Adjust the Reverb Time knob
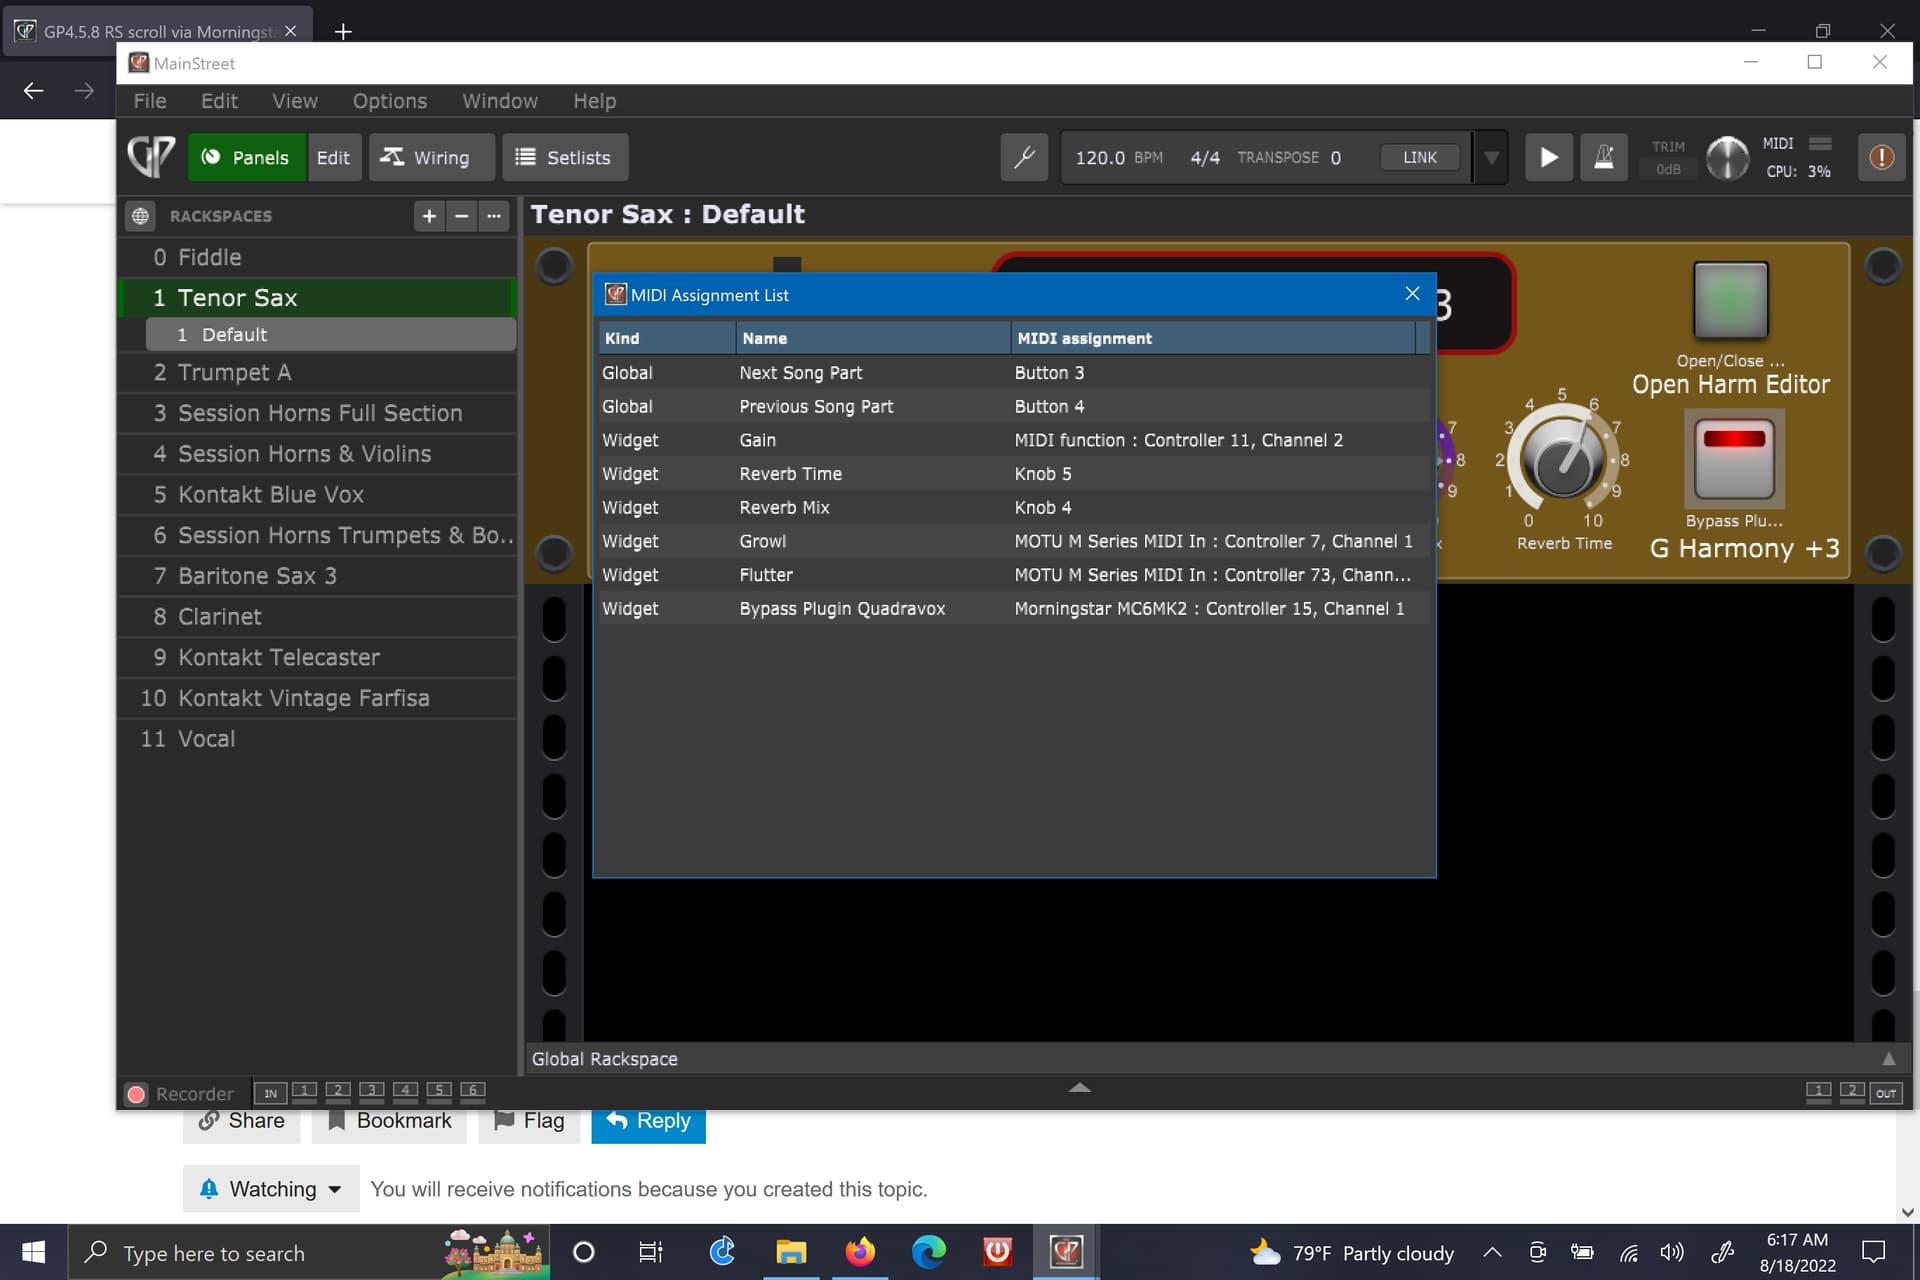This screenshot has height=1280, width=1920. coord(1562,461)
